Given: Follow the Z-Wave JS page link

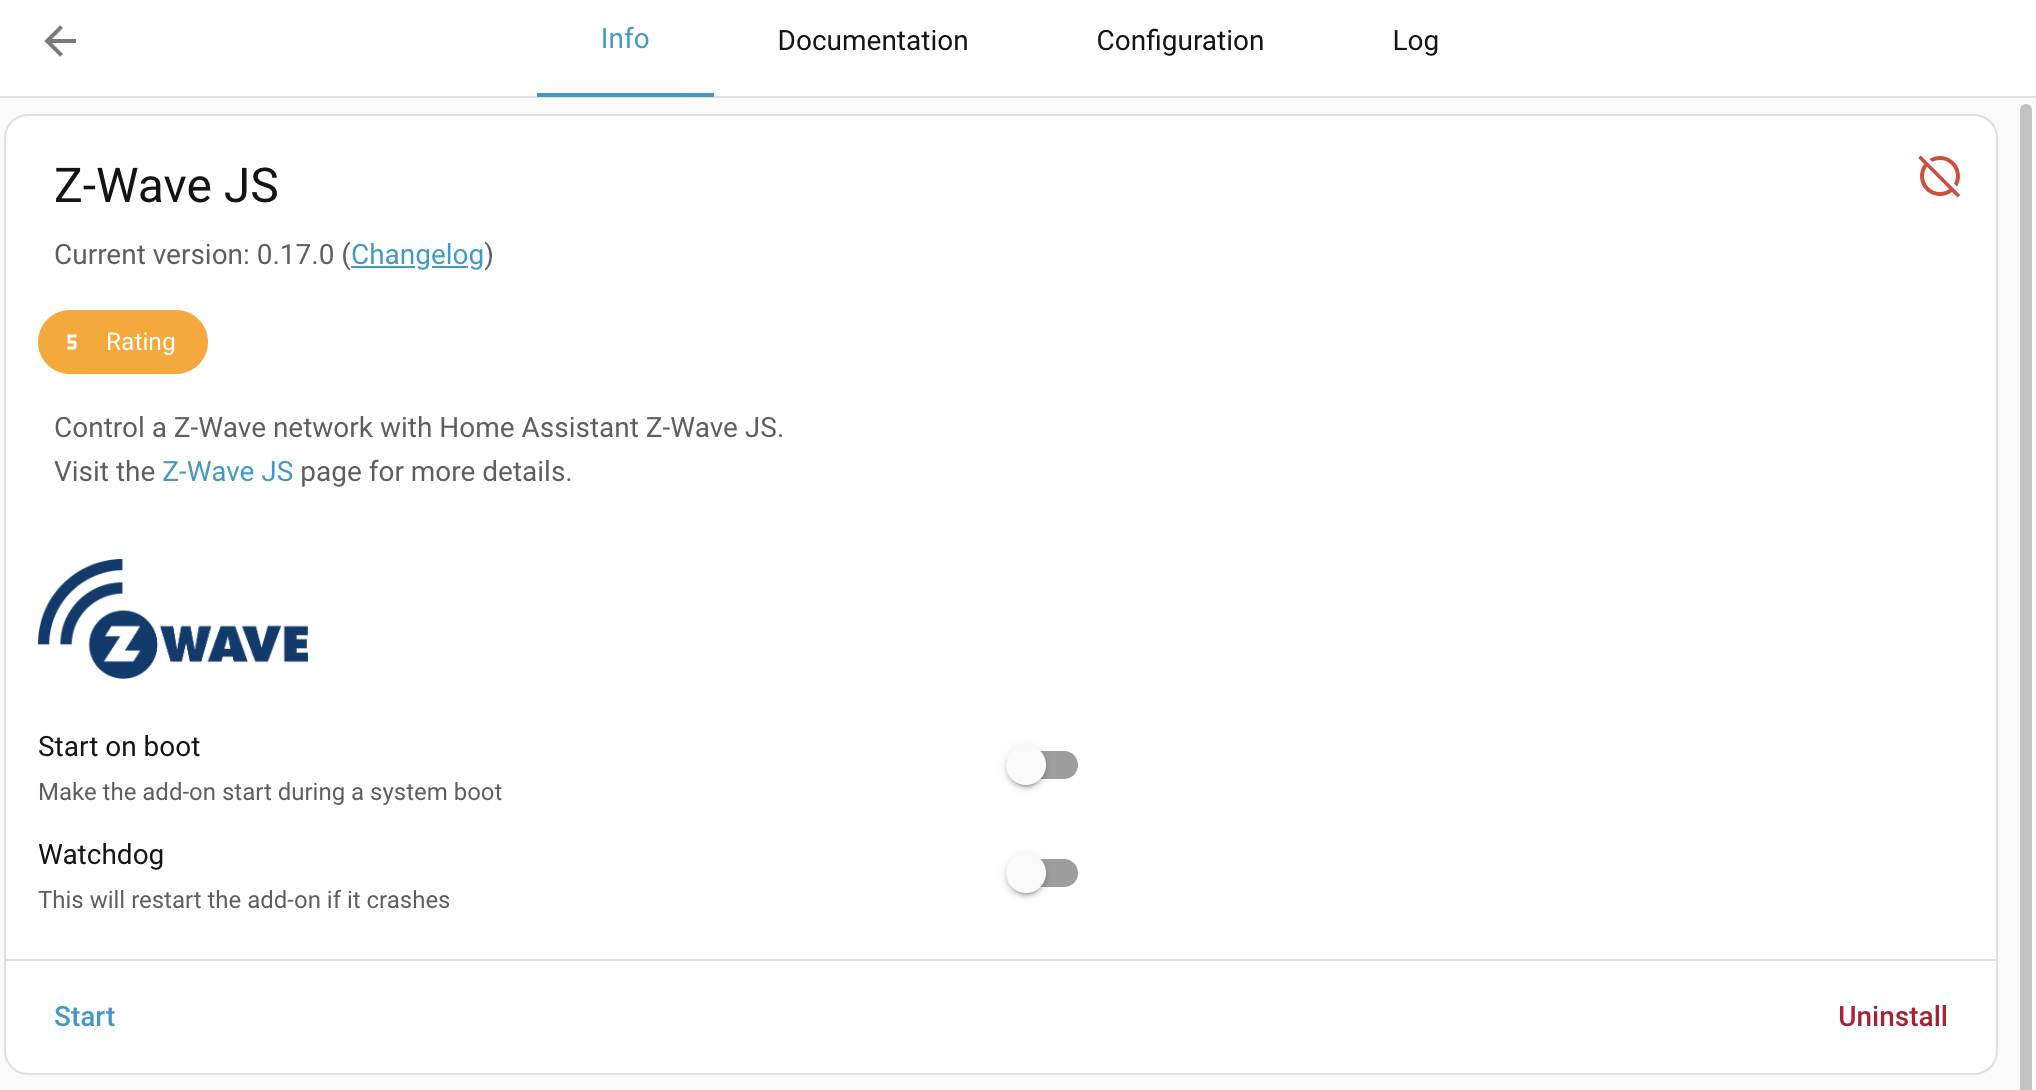Looking at the screenshot, I should (x=227, y=472).
